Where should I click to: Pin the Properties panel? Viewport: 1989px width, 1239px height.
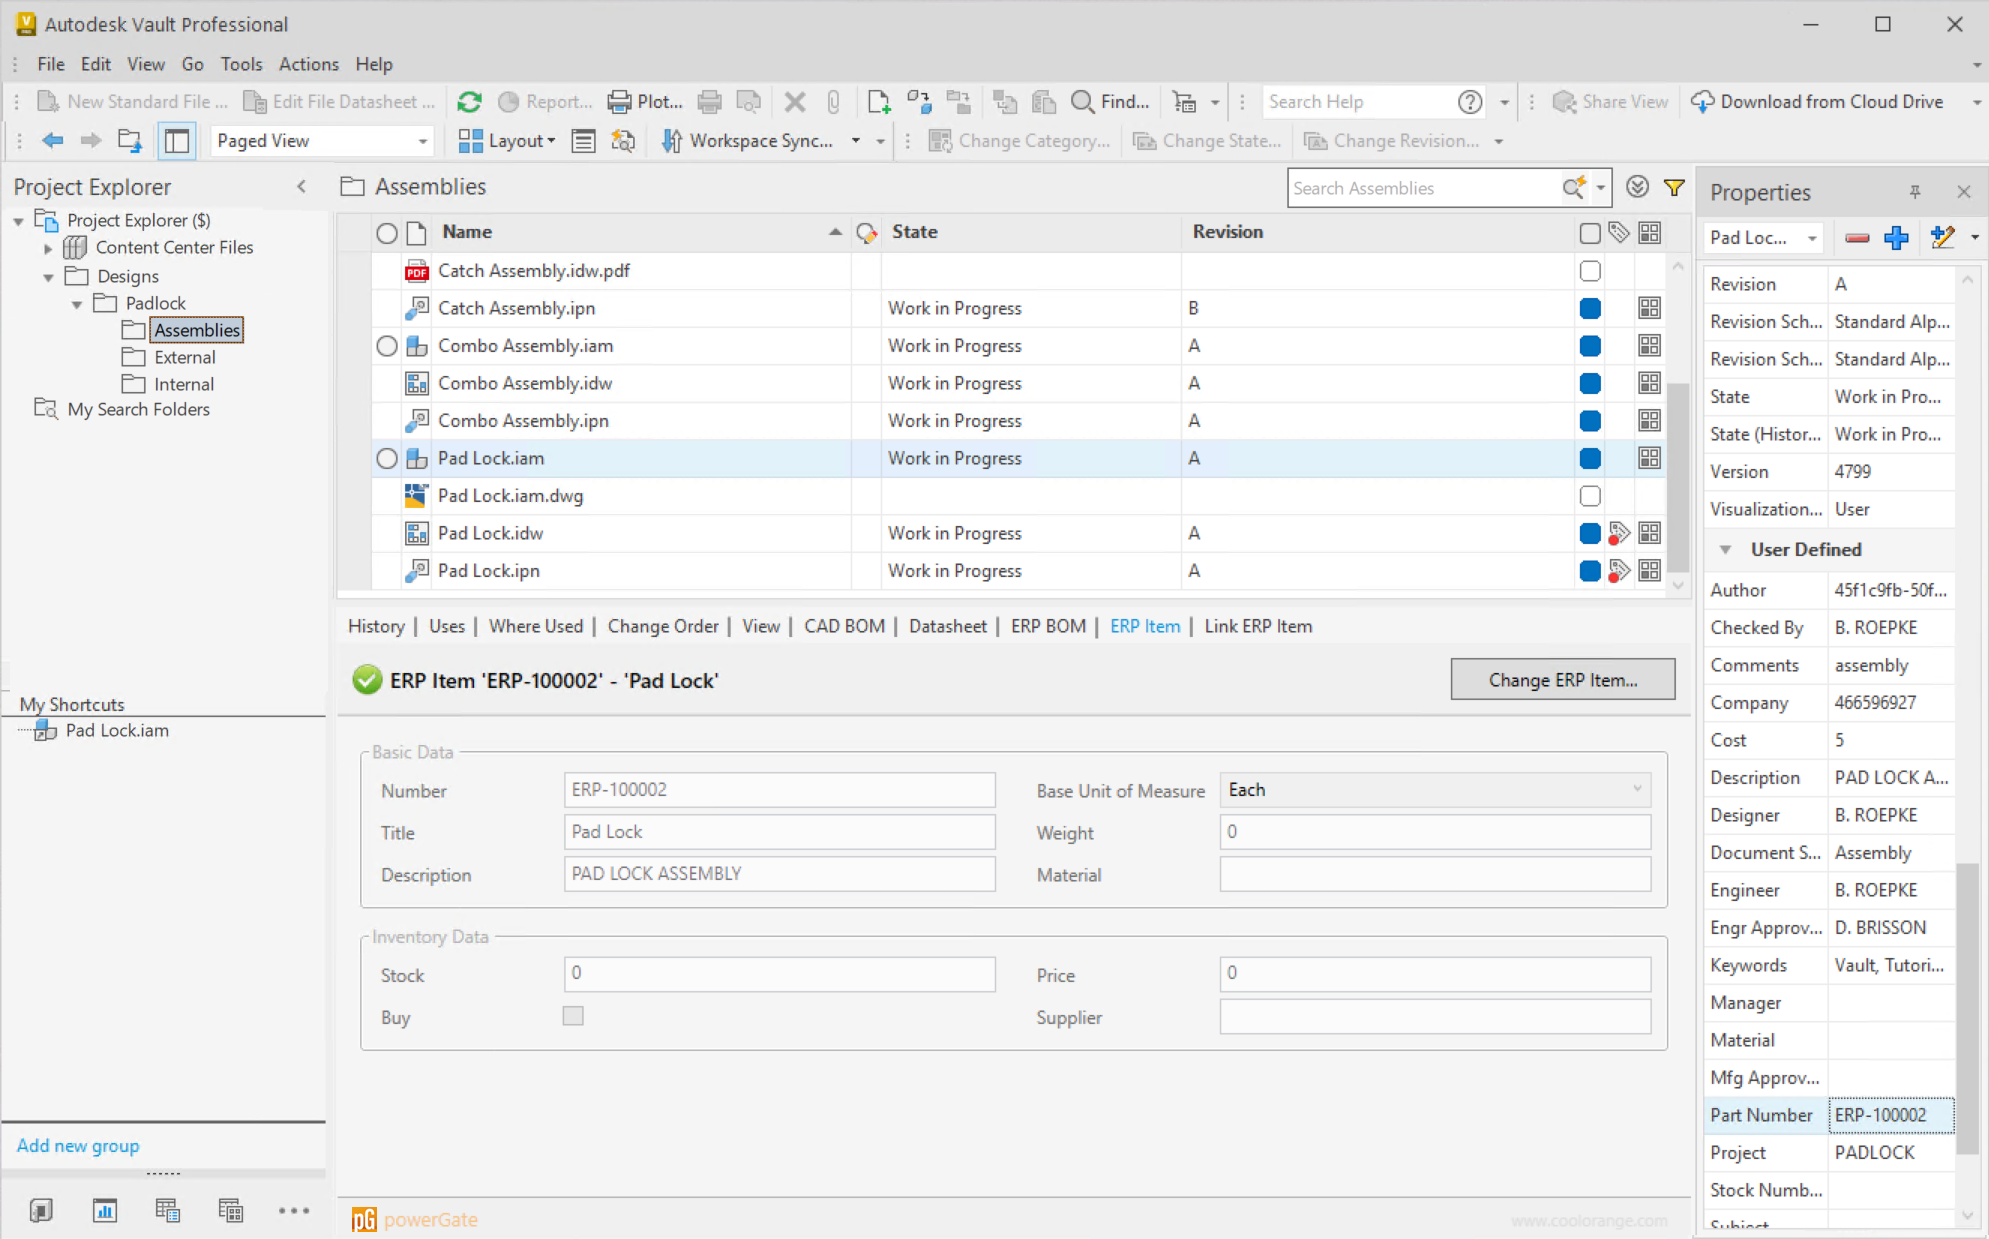coord(1914,192)
